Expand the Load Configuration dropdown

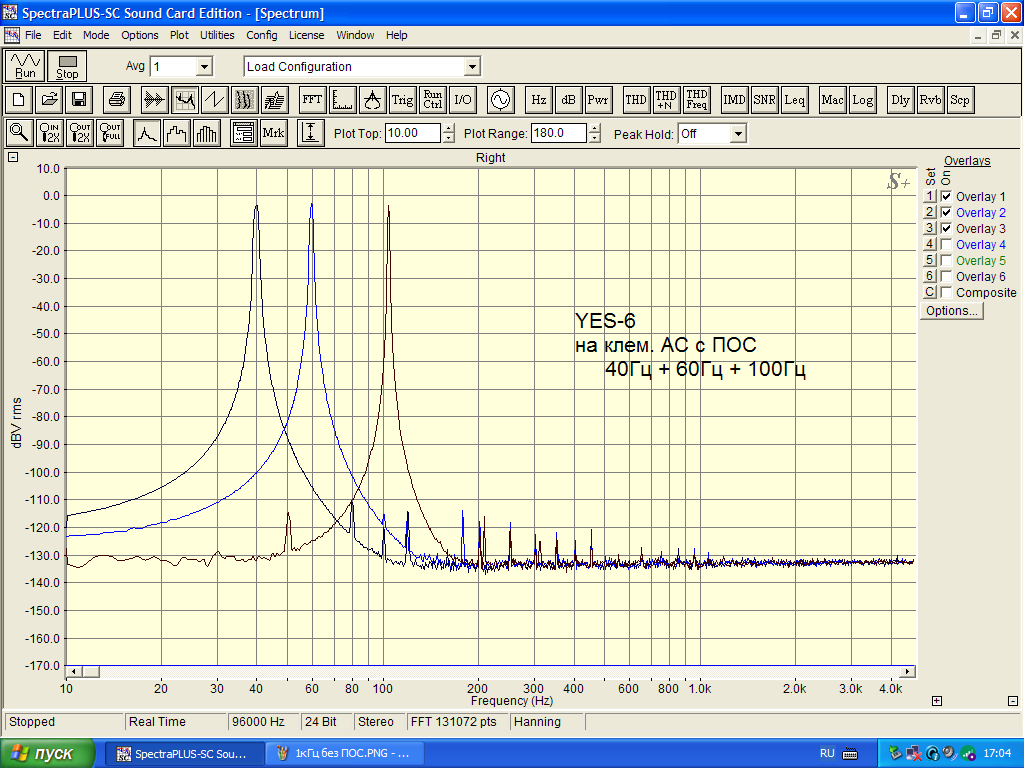tap(472, 67)
